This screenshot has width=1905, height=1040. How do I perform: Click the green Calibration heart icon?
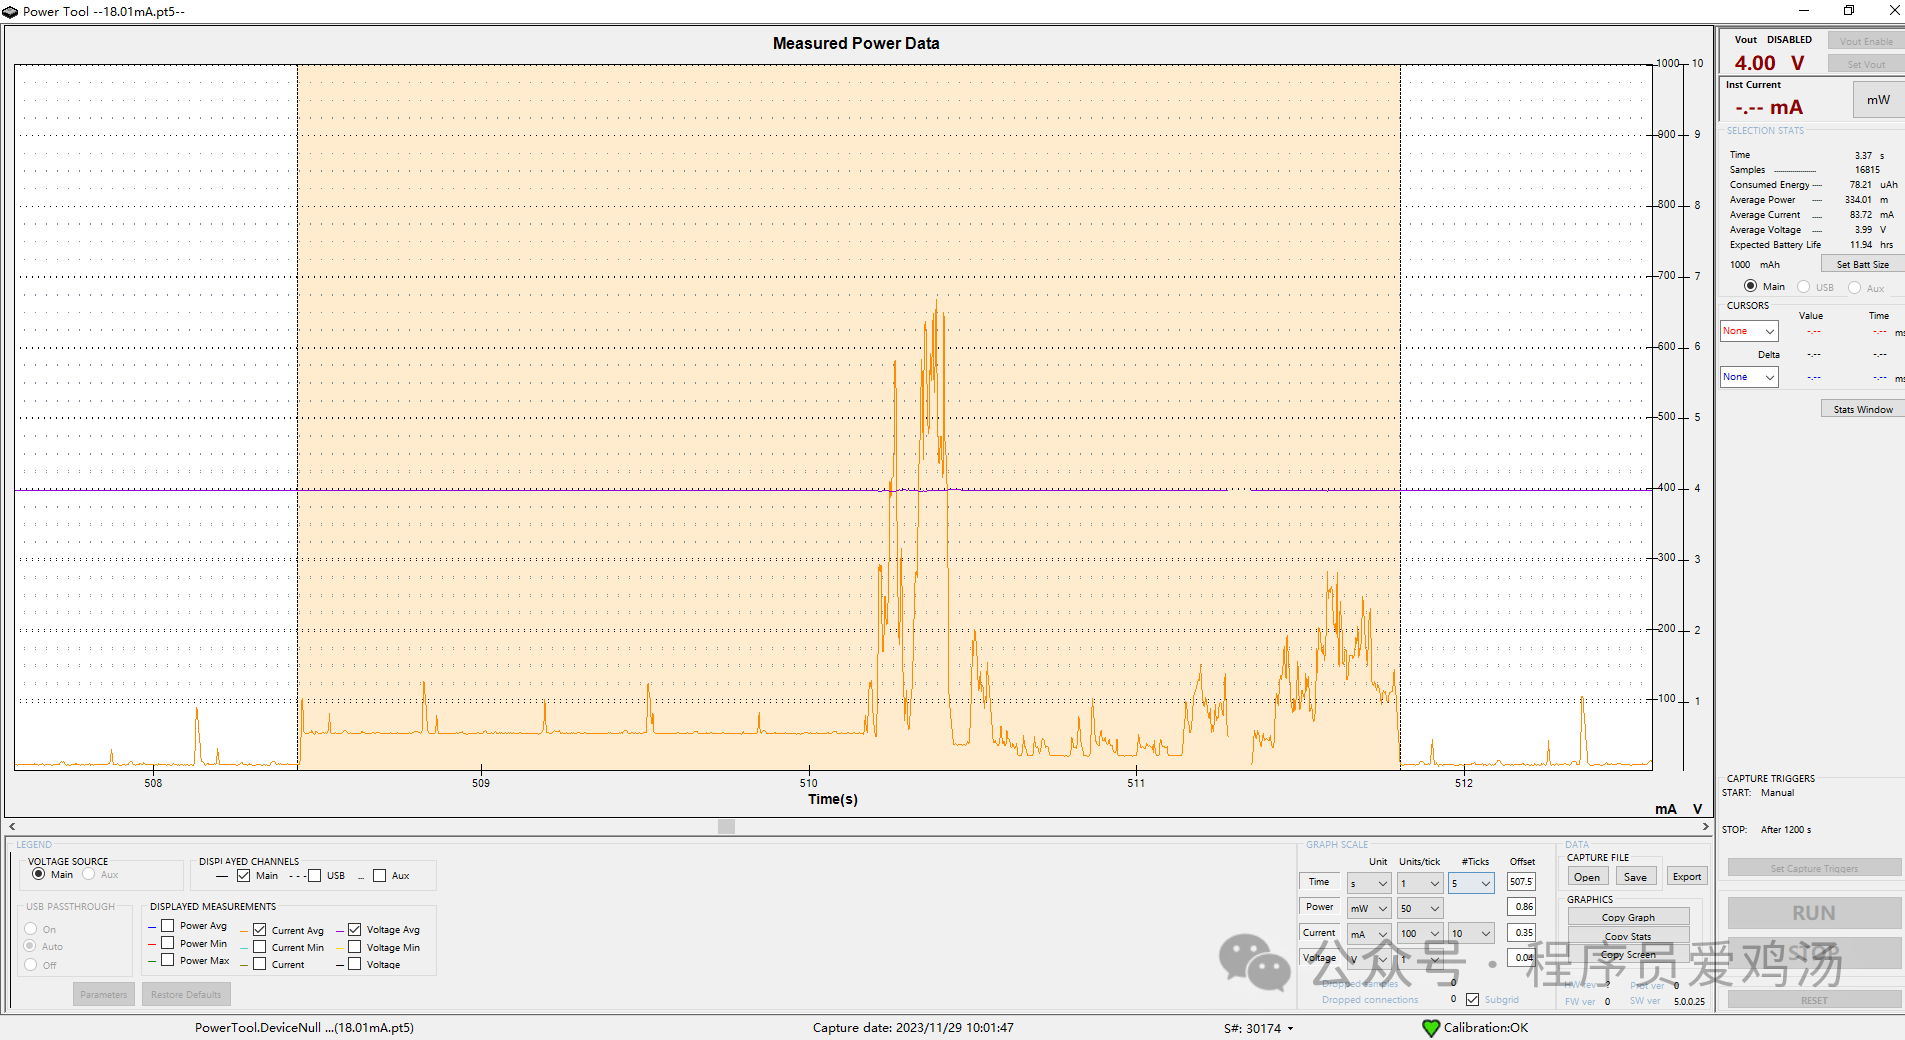1431,1028
